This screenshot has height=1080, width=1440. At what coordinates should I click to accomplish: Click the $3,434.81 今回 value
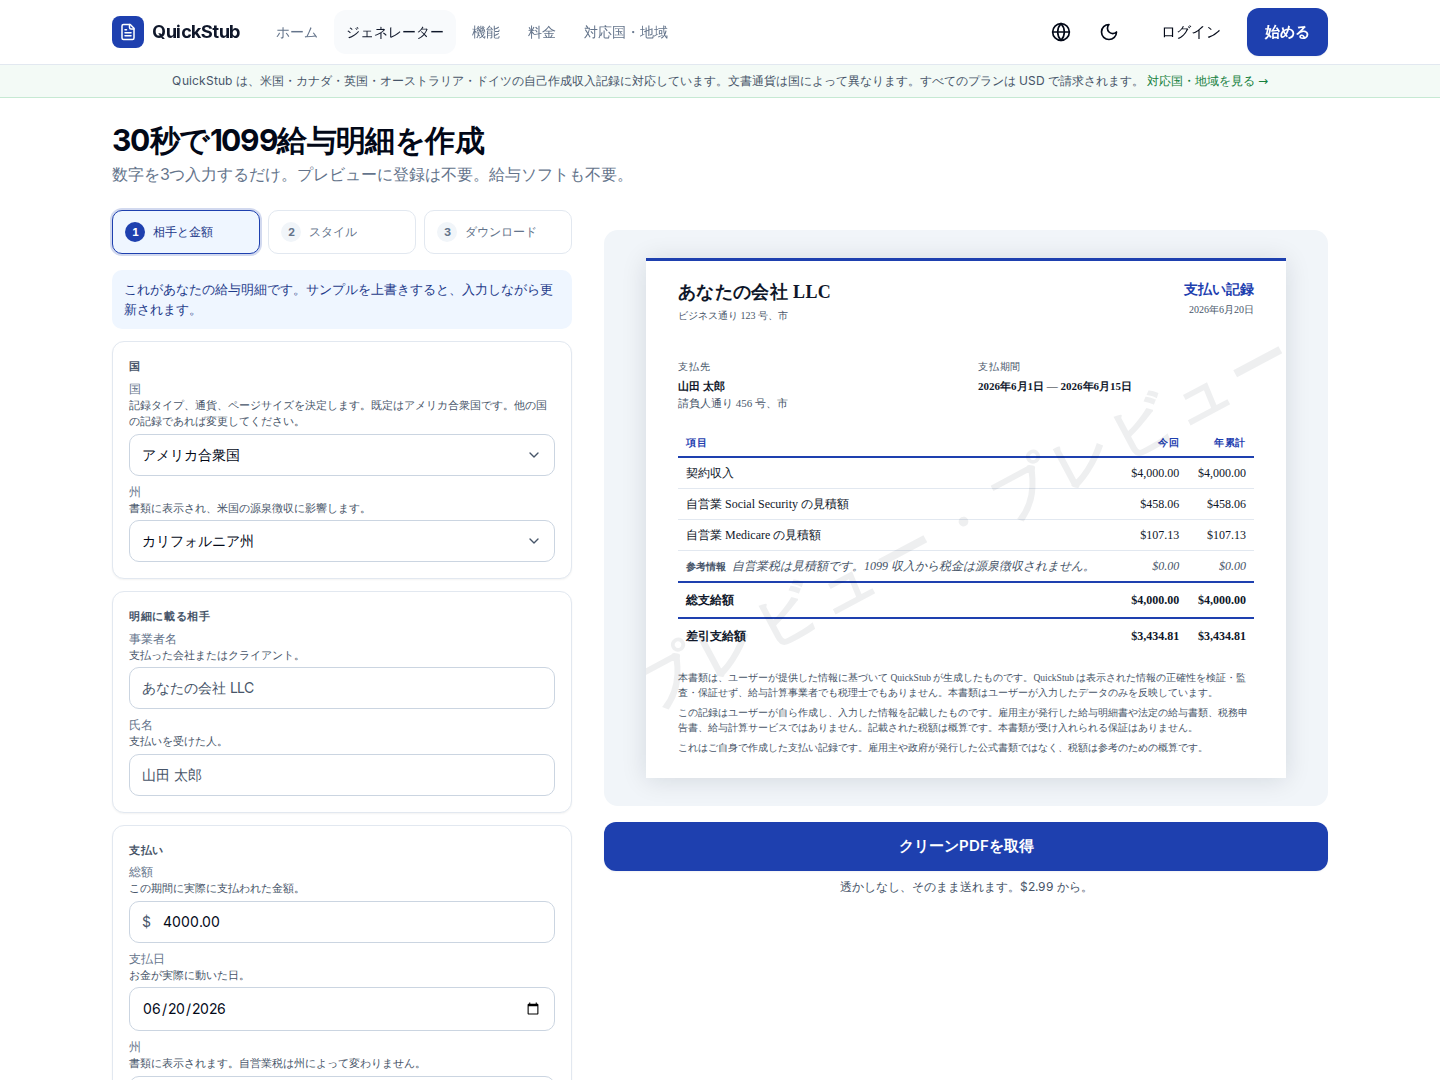pos(1155,636)
